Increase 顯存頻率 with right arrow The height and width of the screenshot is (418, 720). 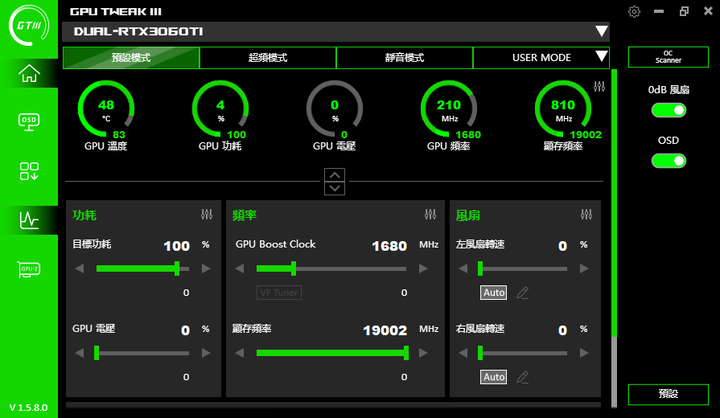(x=423, y=353)
